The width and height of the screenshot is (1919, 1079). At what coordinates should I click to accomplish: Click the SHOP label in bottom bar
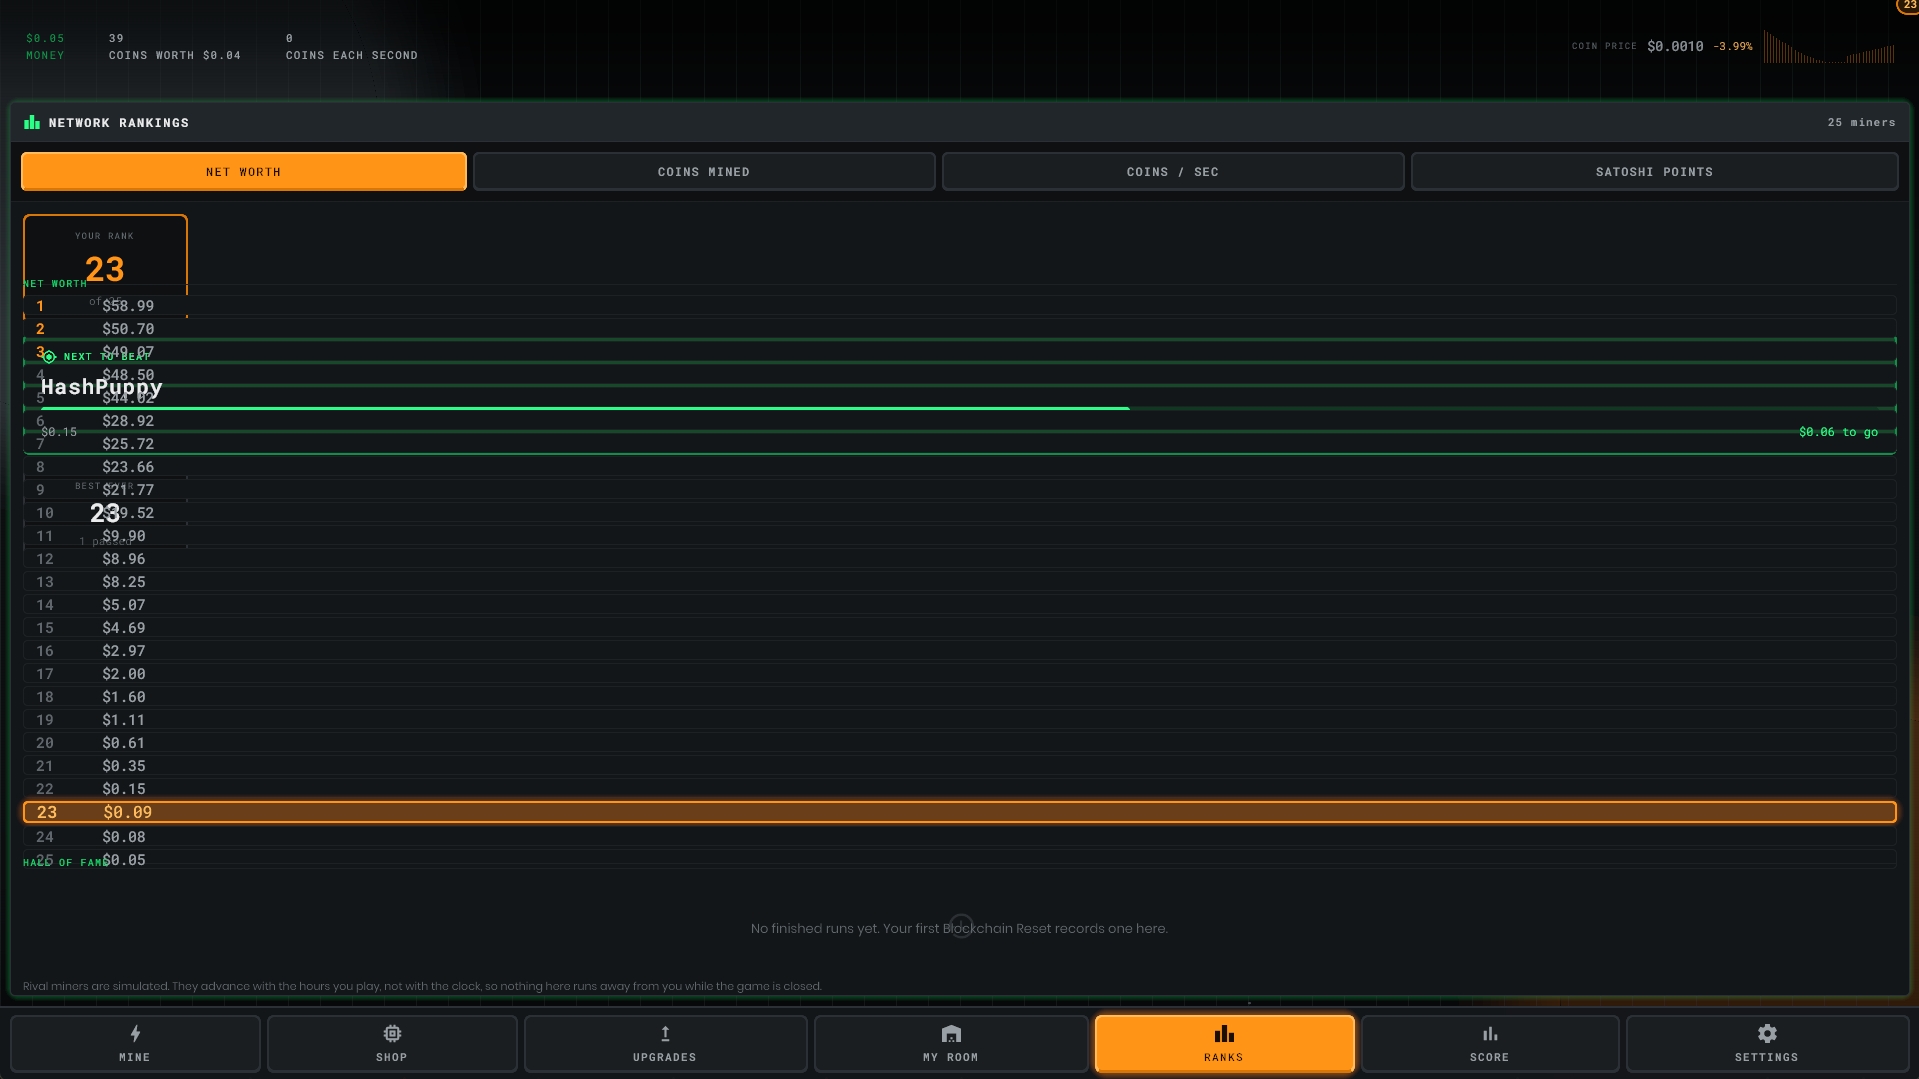(392, 1057)
